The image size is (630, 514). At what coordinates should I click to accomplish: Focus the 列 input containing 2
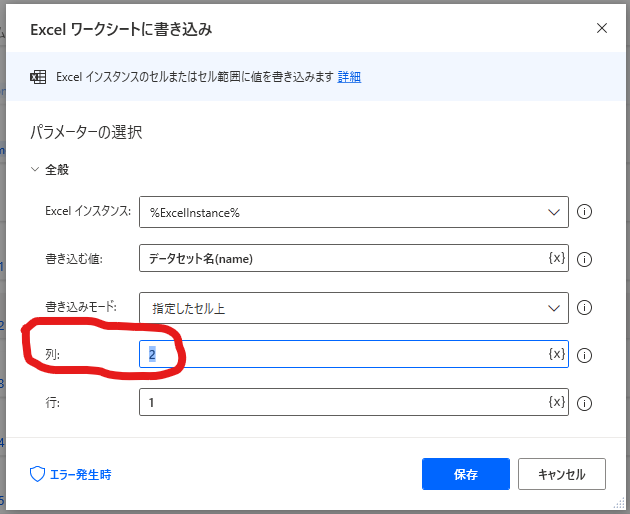tap(344, 354)
